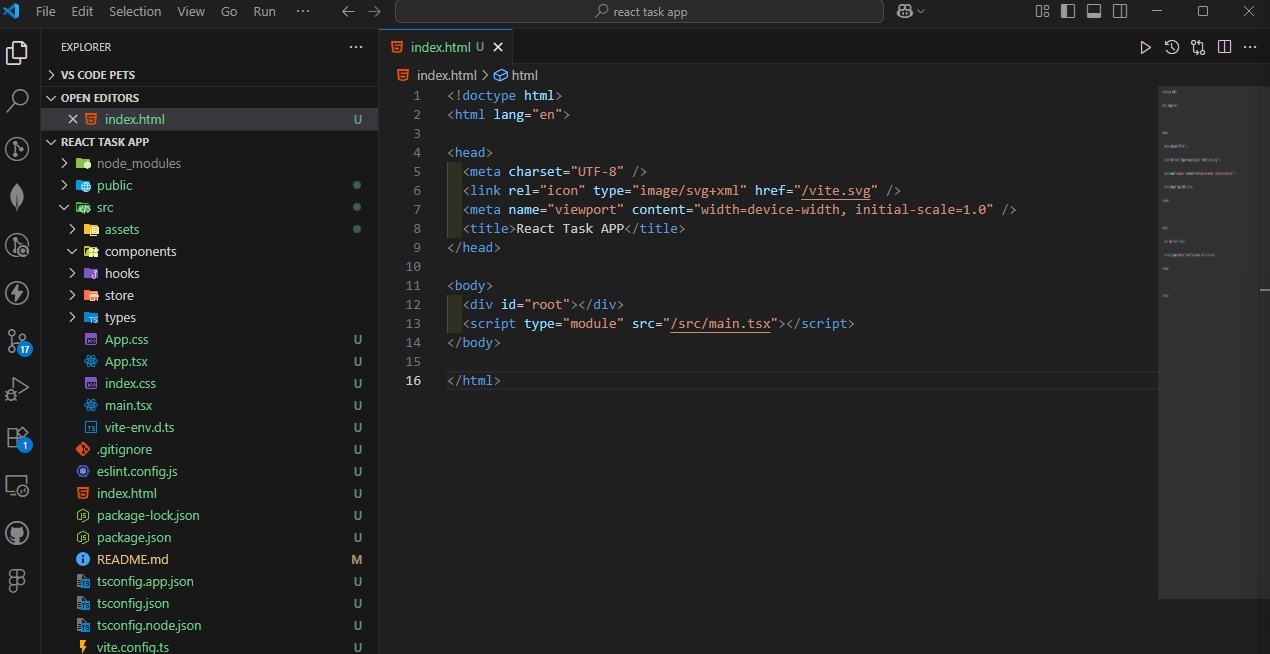Collapse the REACT TASK APP section
The image size is (1270, 654).
click(209, 142)
